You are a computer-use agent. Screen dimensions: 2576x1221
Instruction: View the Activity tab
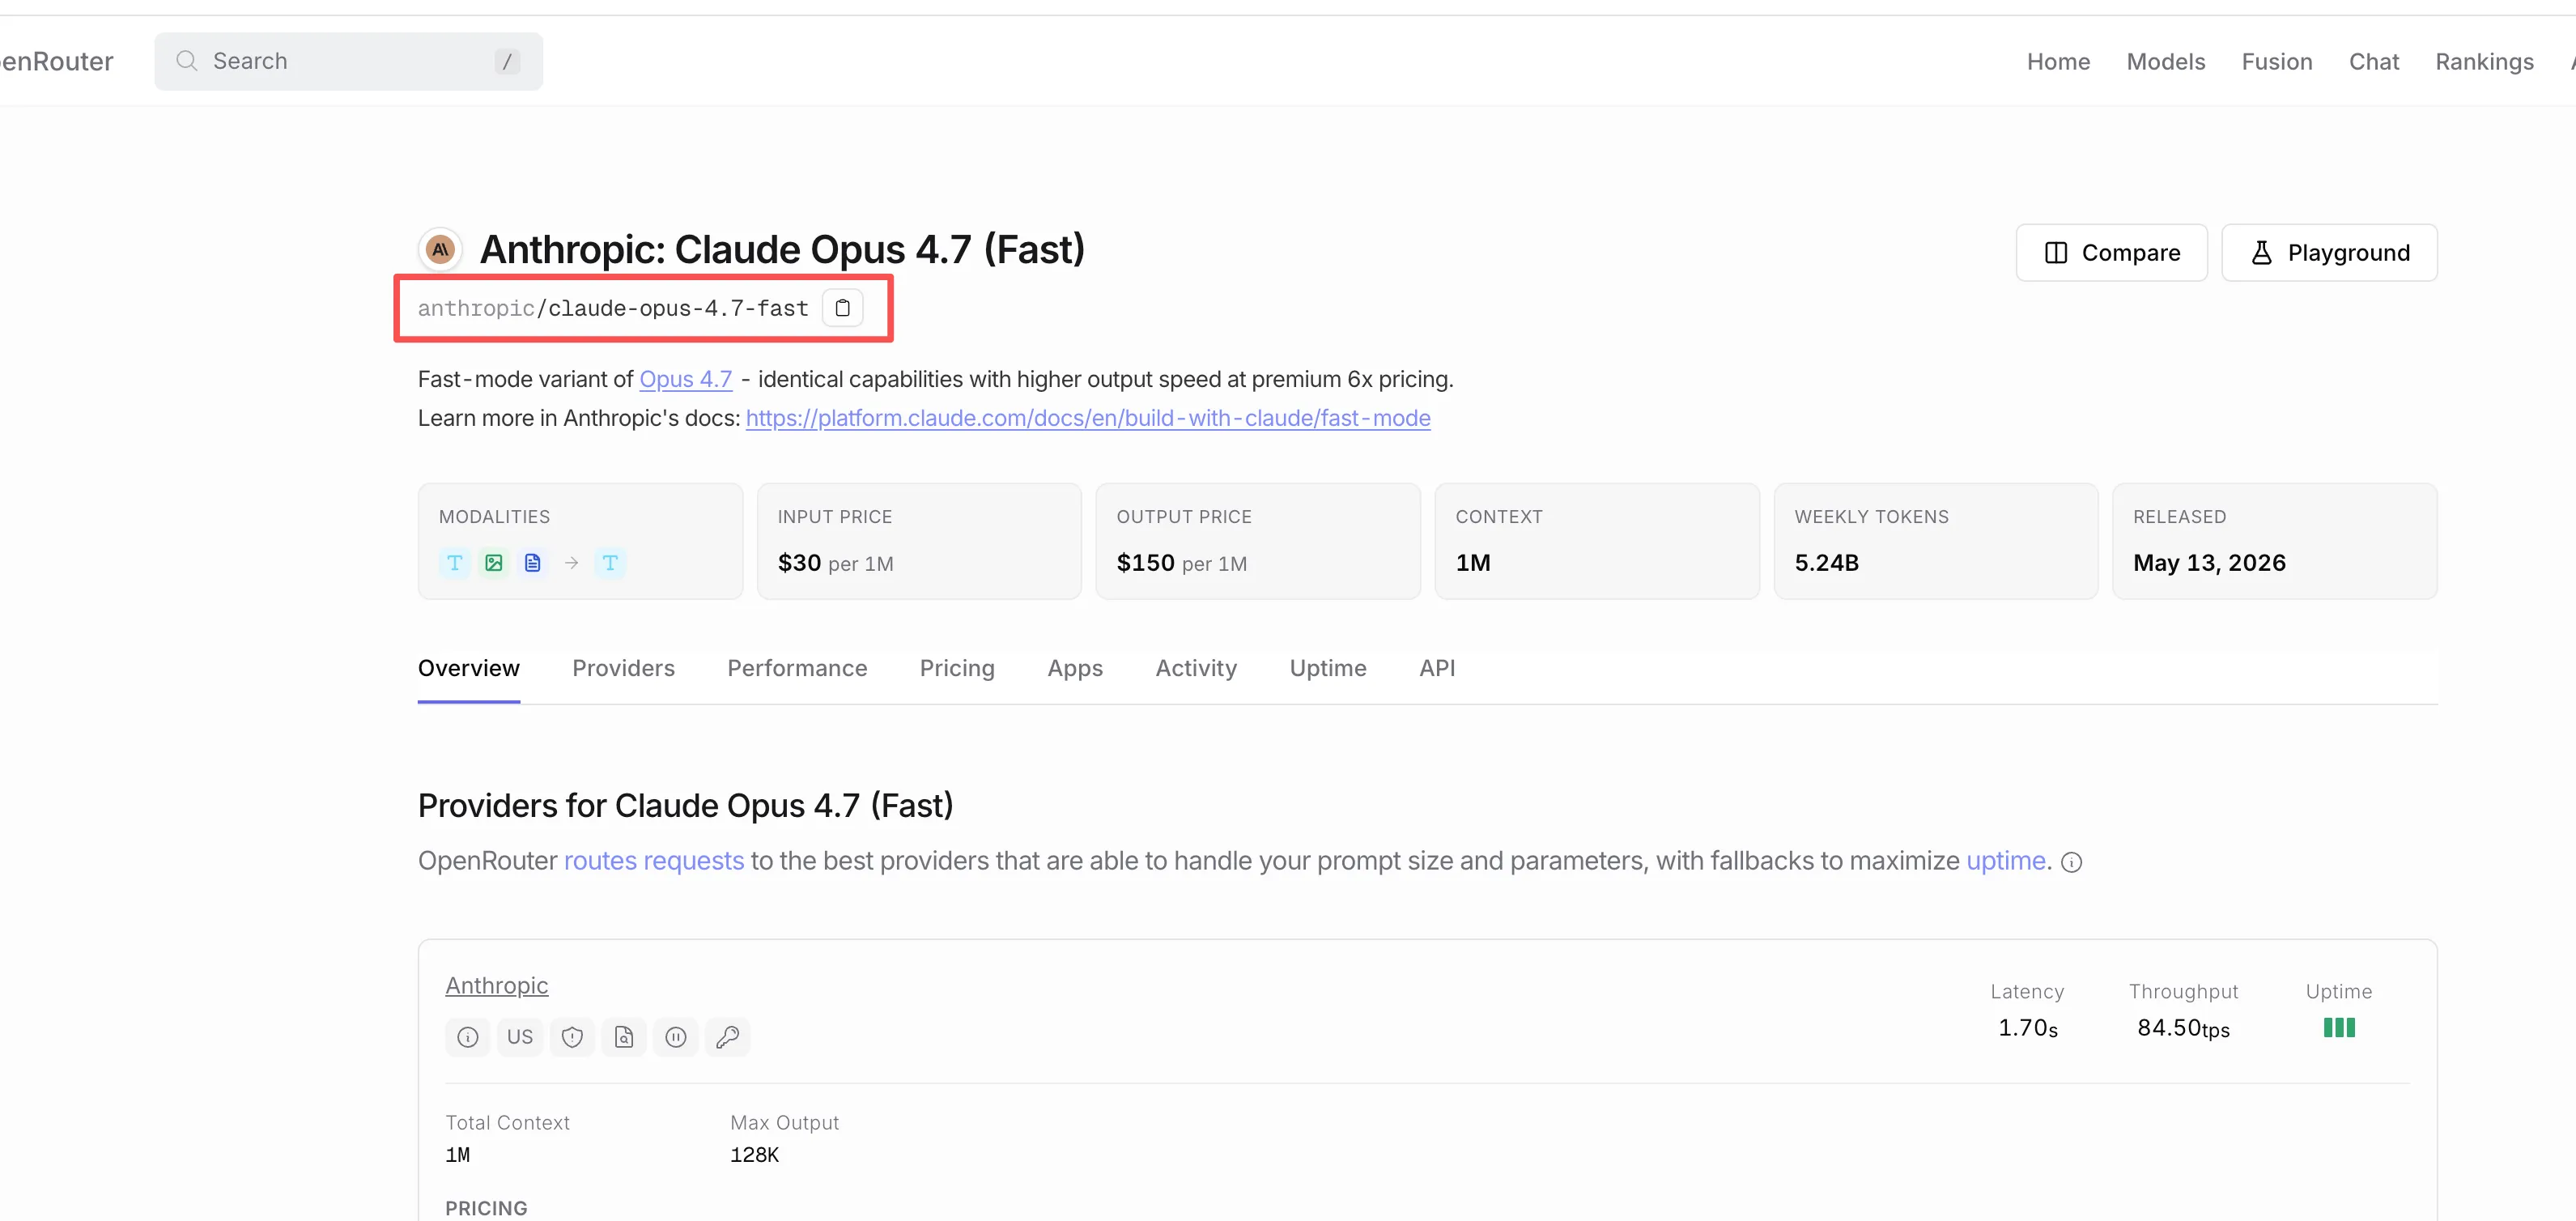click(1196, 668)
